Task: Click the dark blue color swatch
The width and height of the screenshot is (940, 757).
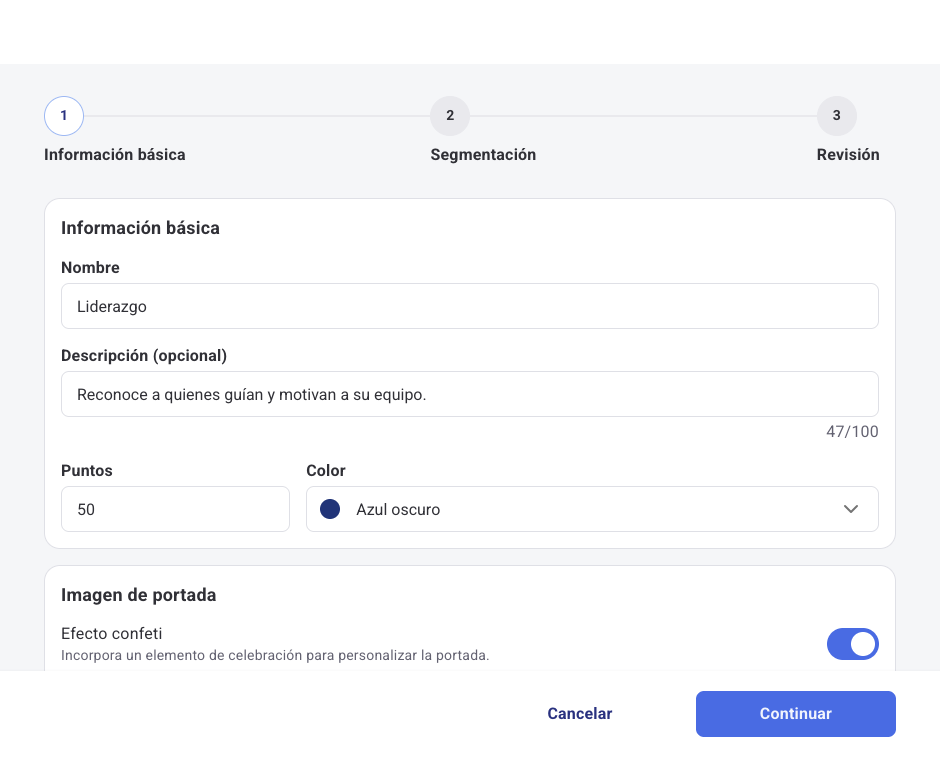Action: pos(330,509)
